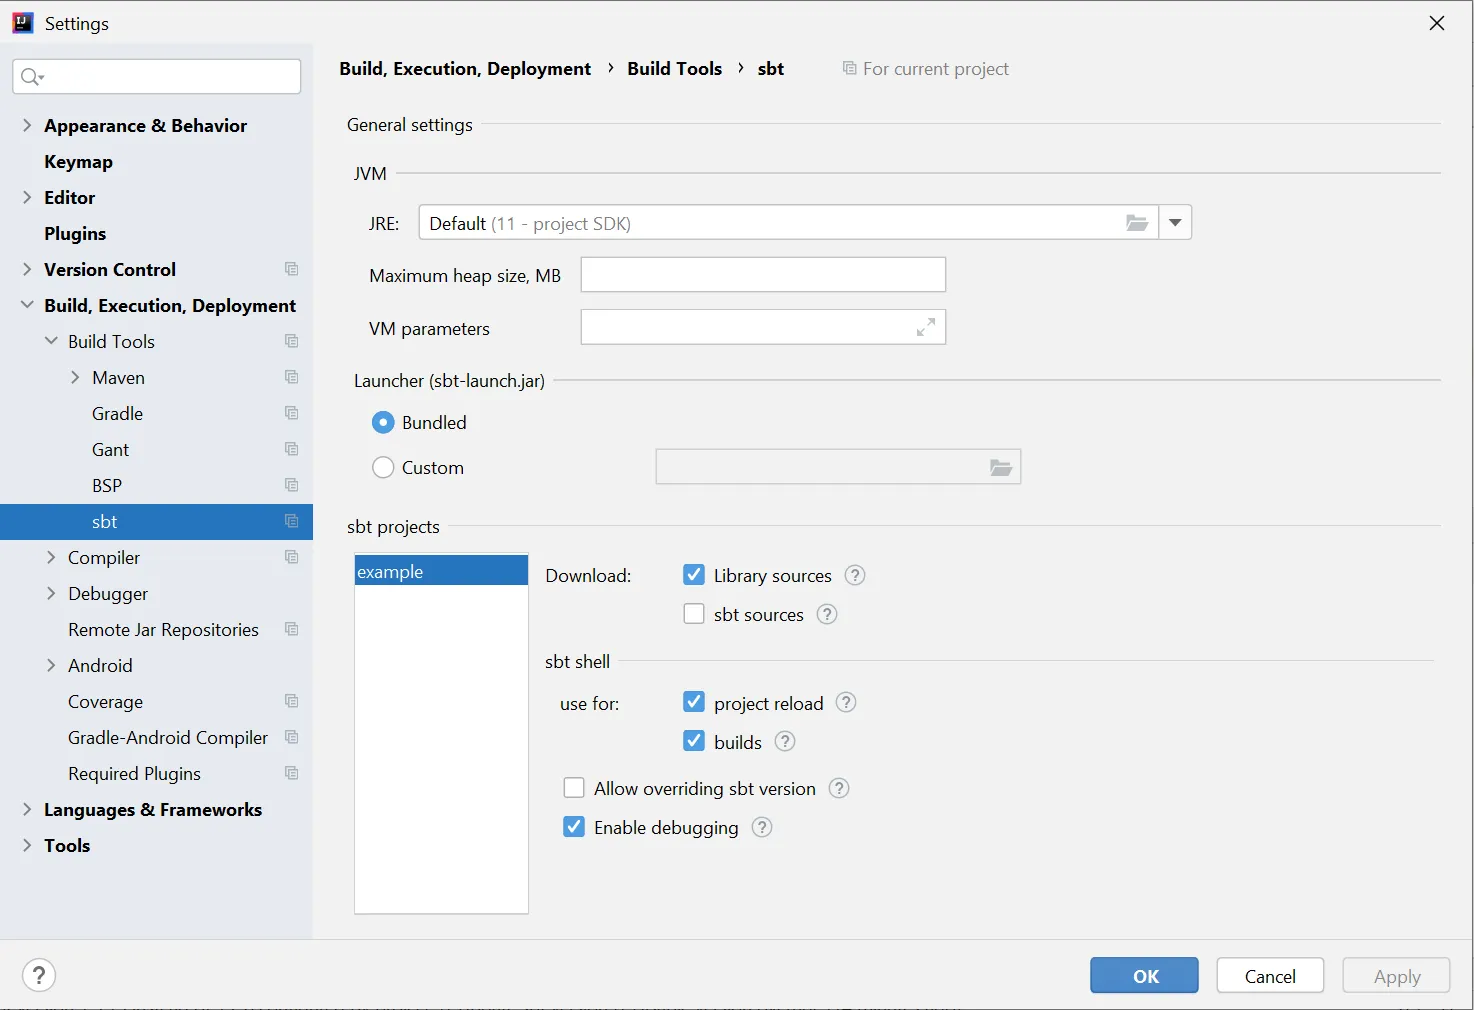Open the JRE dropdown arrow

[x=1176, y=223]
